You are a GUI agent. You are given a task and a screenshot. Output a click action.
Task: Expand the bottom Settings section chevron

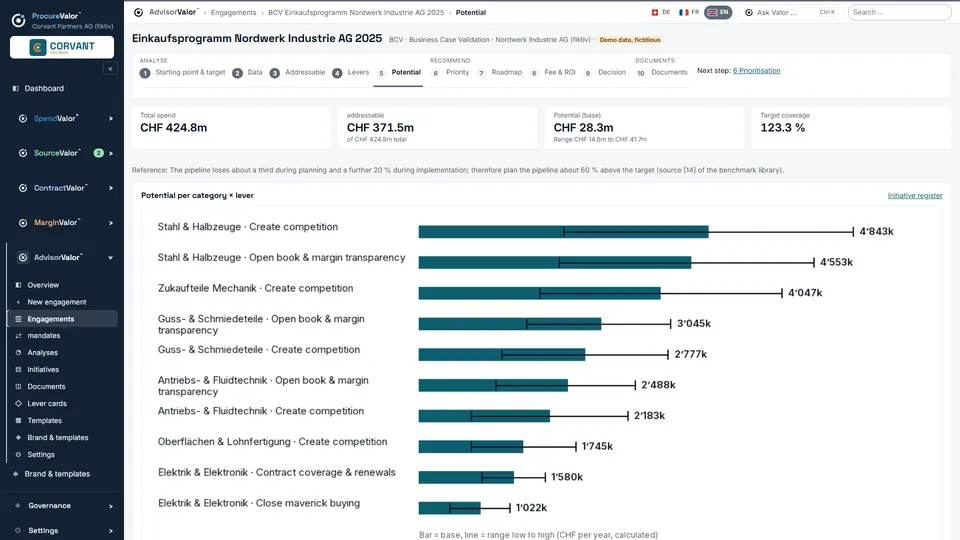point(111,531)
